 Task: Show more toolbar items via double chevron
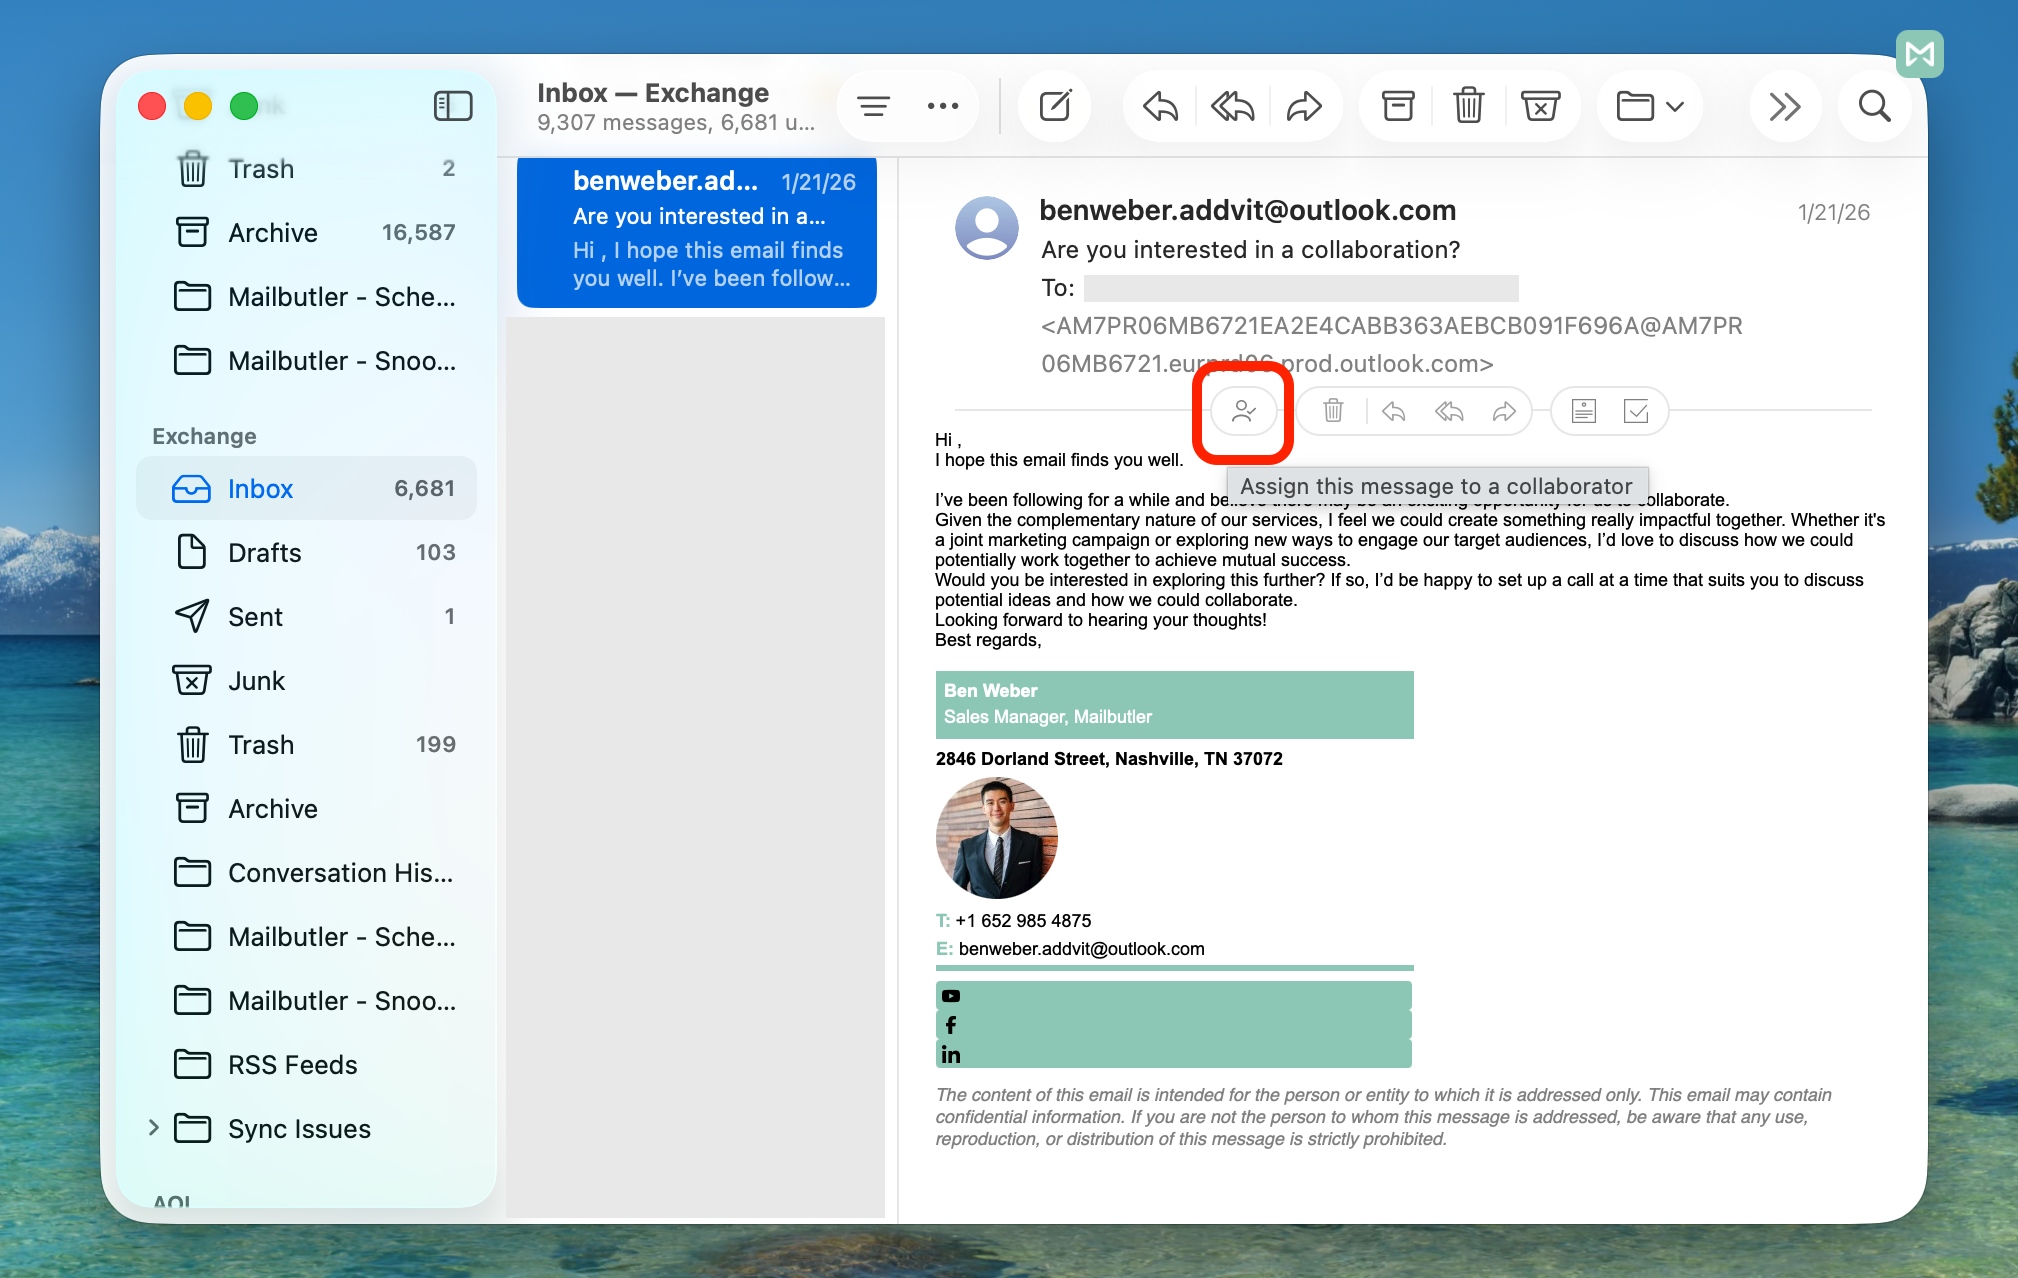pyautogui.click(x=1784, y=106)
